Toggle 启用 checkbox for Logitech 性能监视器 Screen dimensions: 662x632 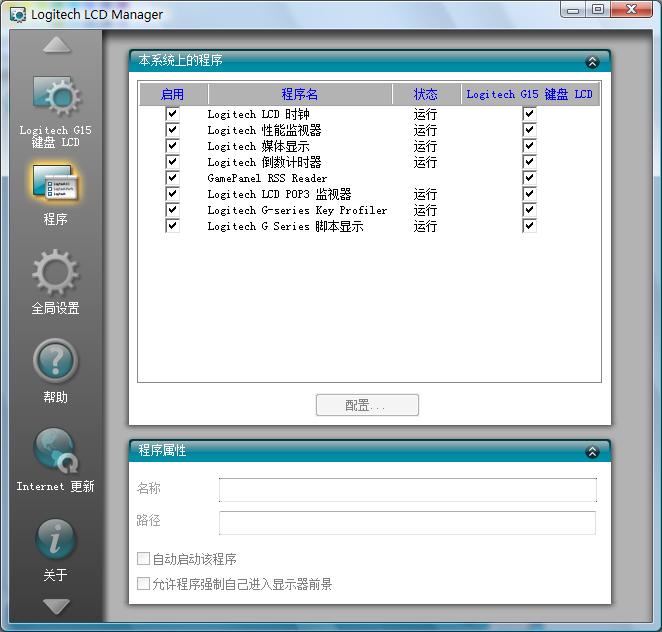(172, 130)
